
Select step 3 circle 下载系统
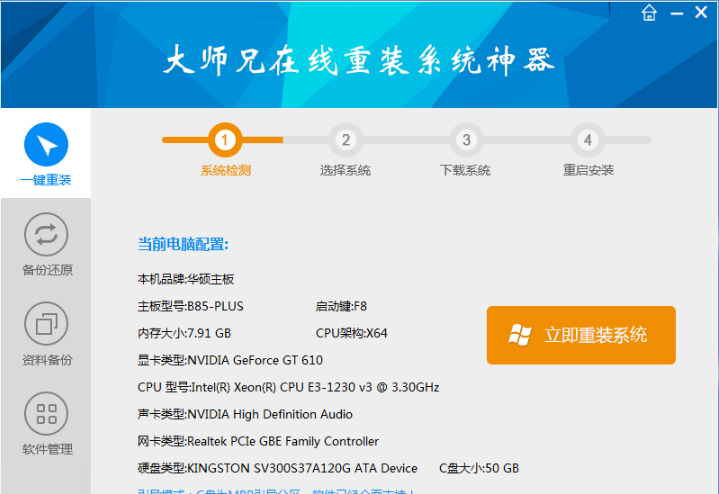click(x=466, y=139)
